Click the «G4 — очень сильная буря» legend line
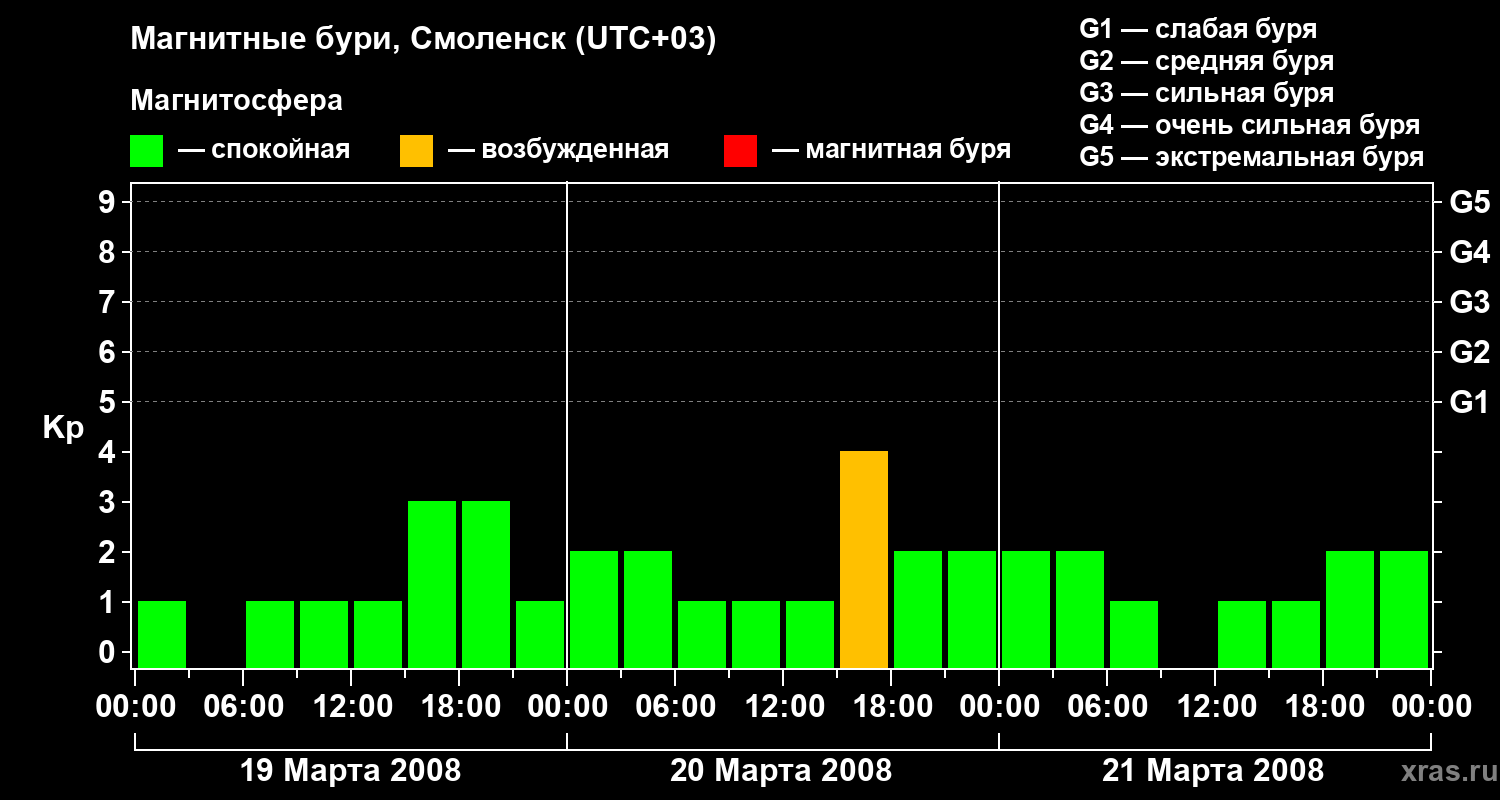This screenshot has width=1500, height=800. 1250,125
